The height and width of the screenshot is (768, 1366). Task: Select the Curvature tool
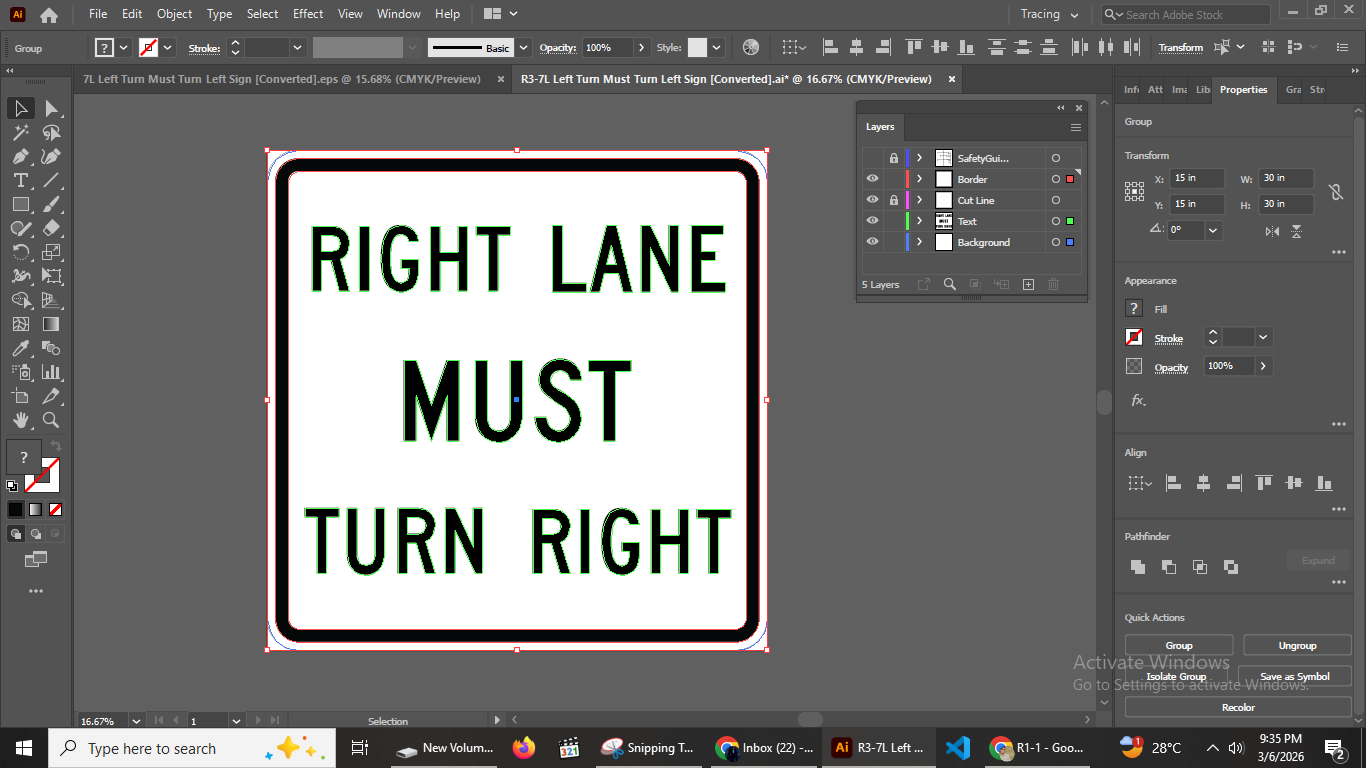click(x=51, y=156)
